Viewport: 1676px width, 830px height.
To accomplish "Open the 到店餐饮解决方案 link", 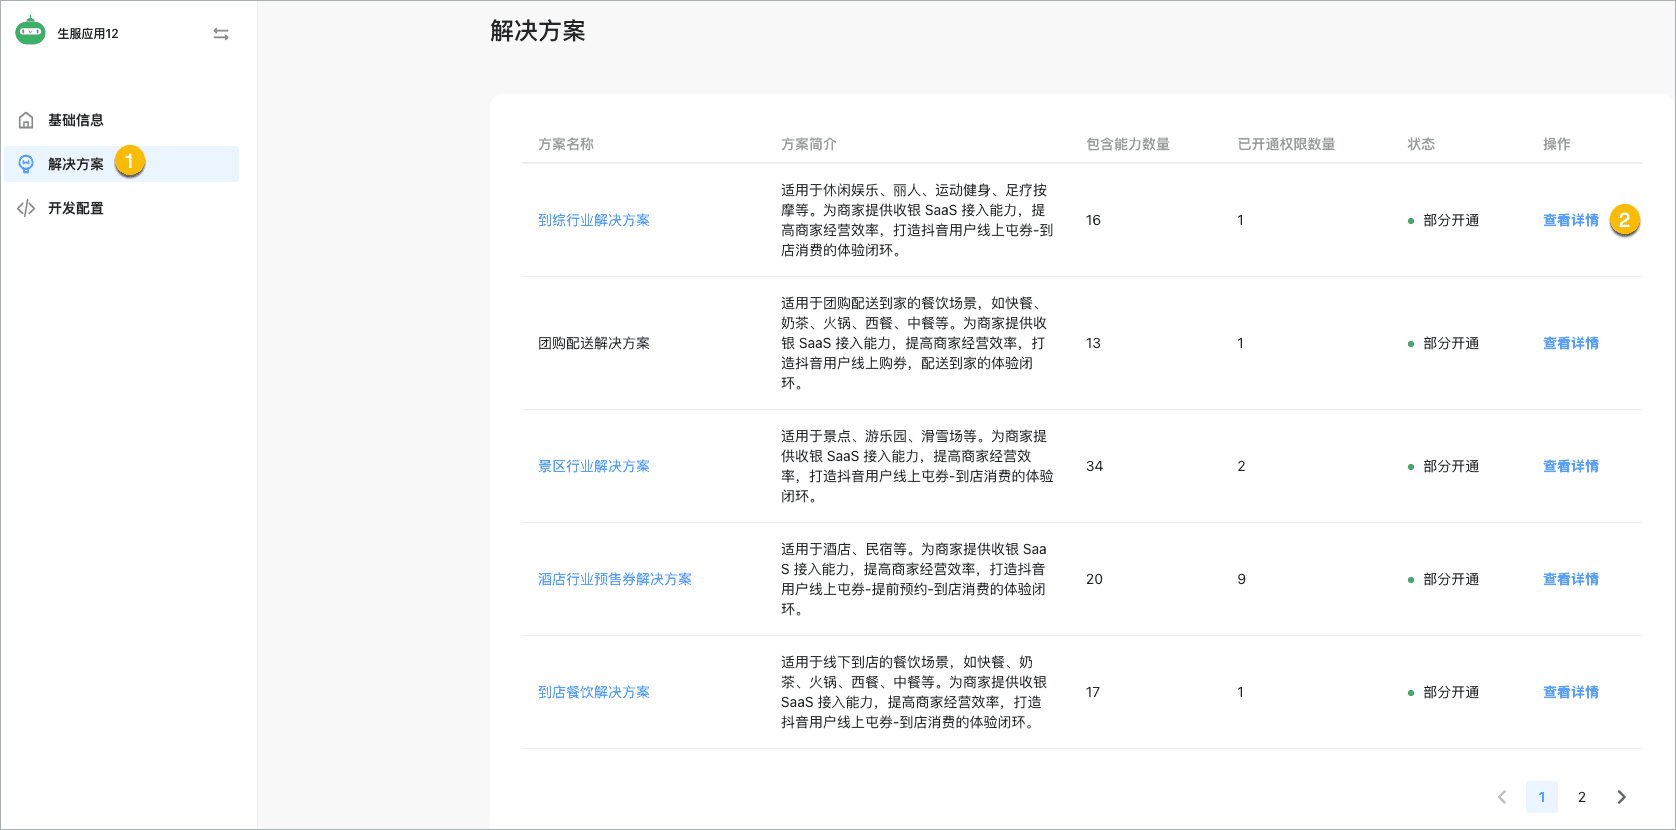I will 594,692.
